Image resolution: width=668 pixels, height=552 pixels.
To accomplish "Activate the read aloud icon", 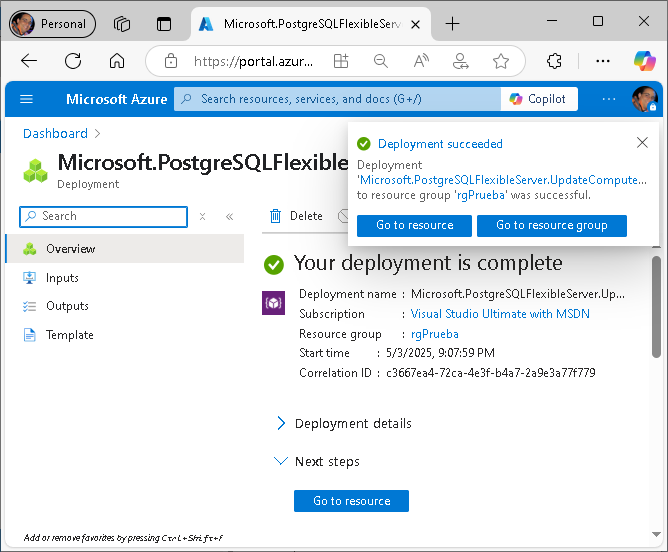I will [421, 61].
